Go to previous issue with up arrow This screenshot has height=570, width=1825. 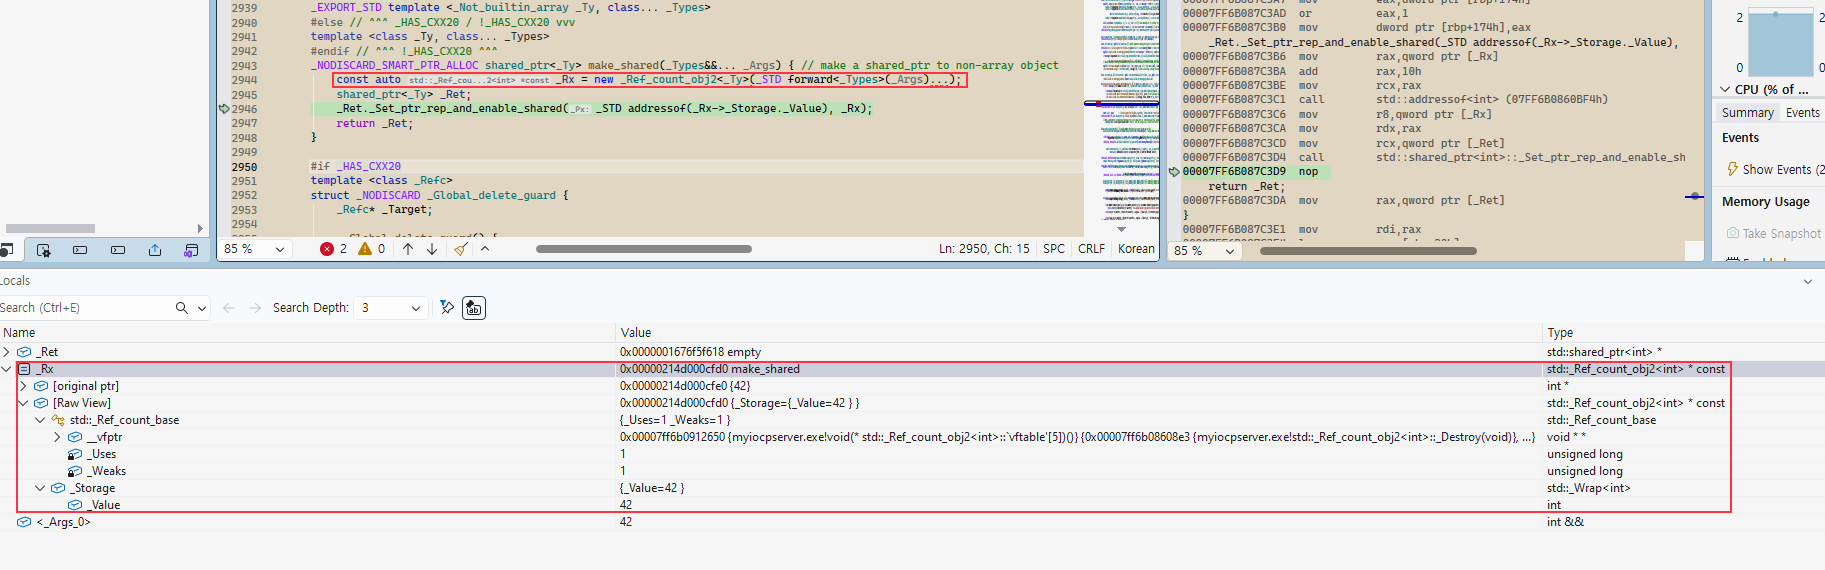tap(408, 249)
